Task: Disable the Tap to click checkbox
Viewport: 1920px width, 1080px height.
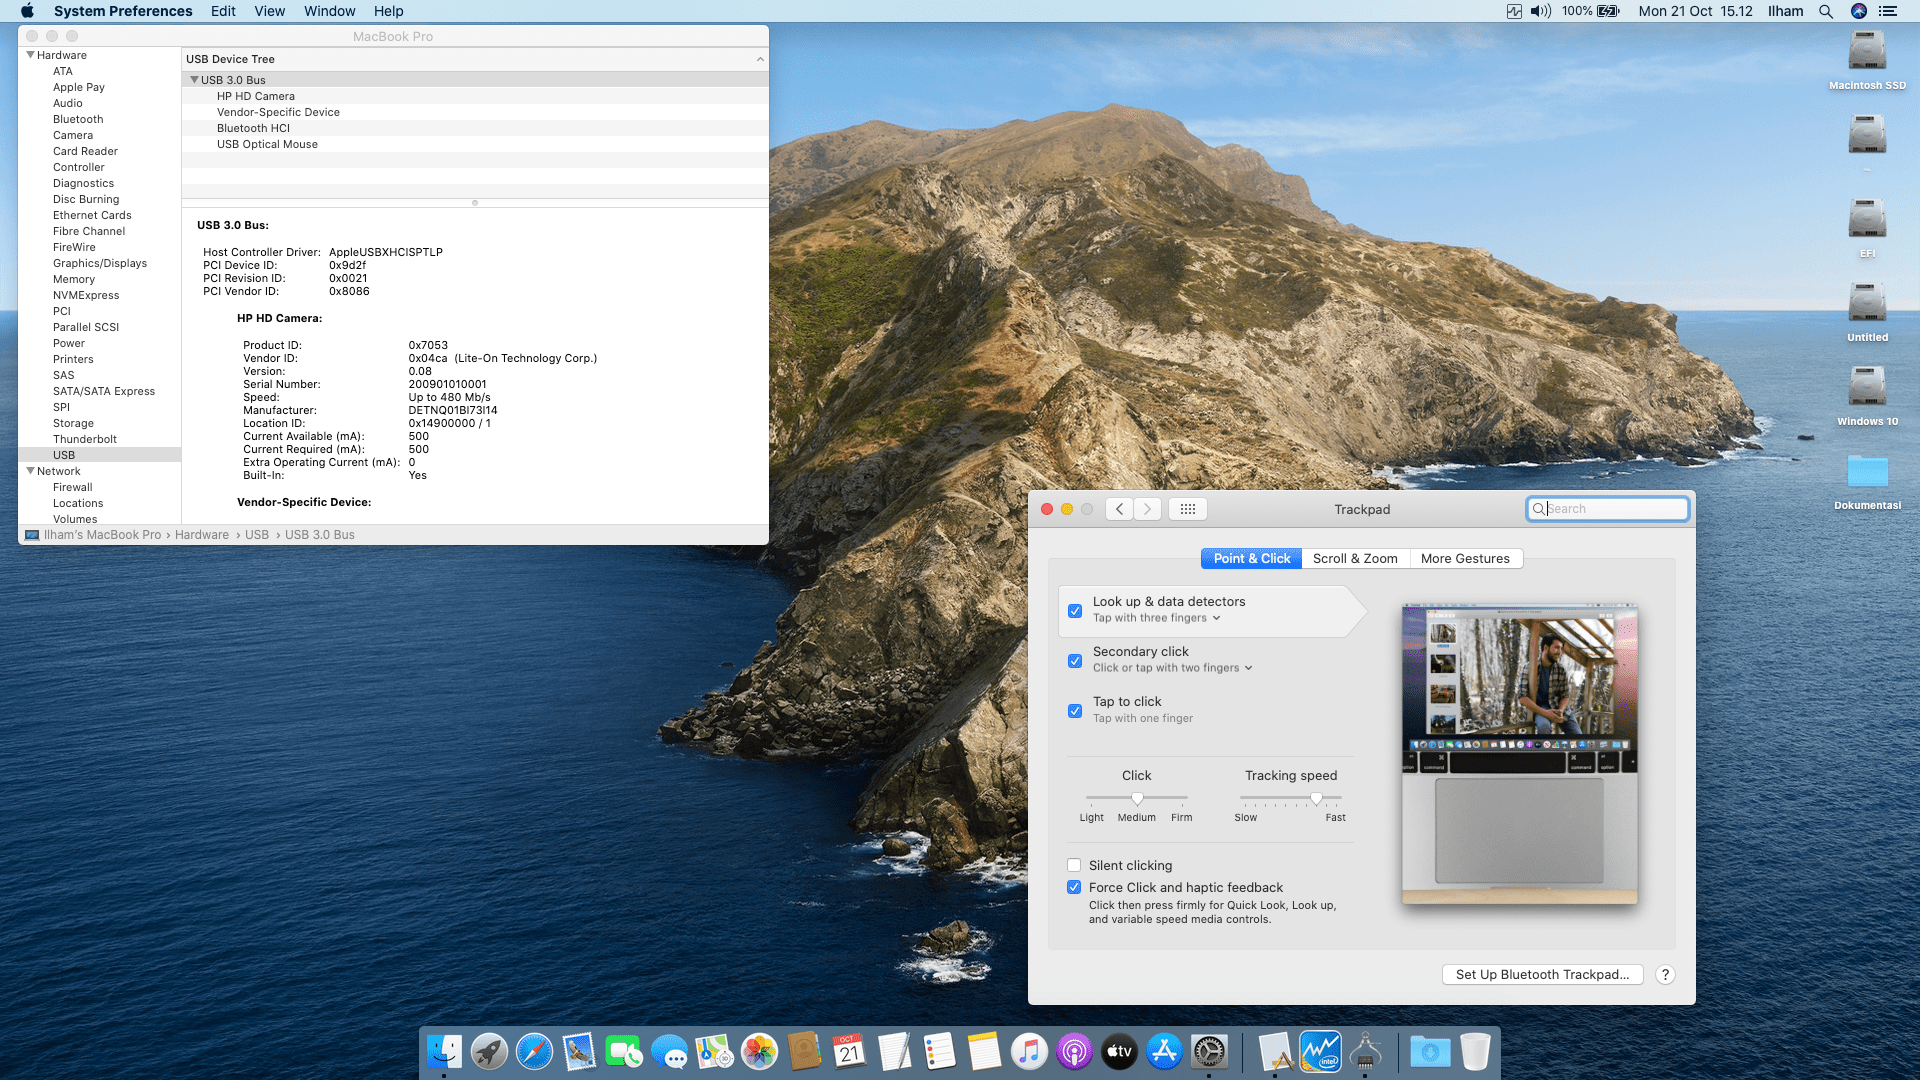Action: tap(1075, 711)
